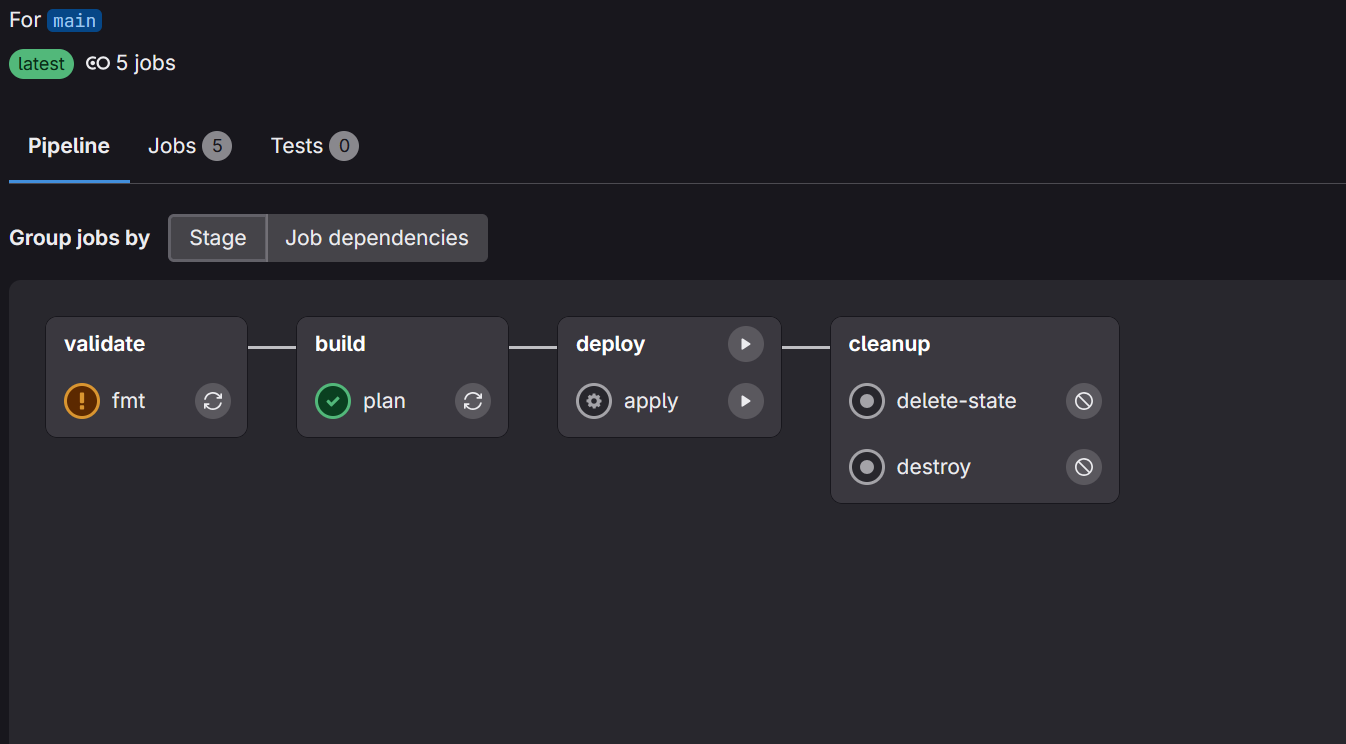Retry the plan job
This screenshot has height=744, width=1346.
point(472,400)
